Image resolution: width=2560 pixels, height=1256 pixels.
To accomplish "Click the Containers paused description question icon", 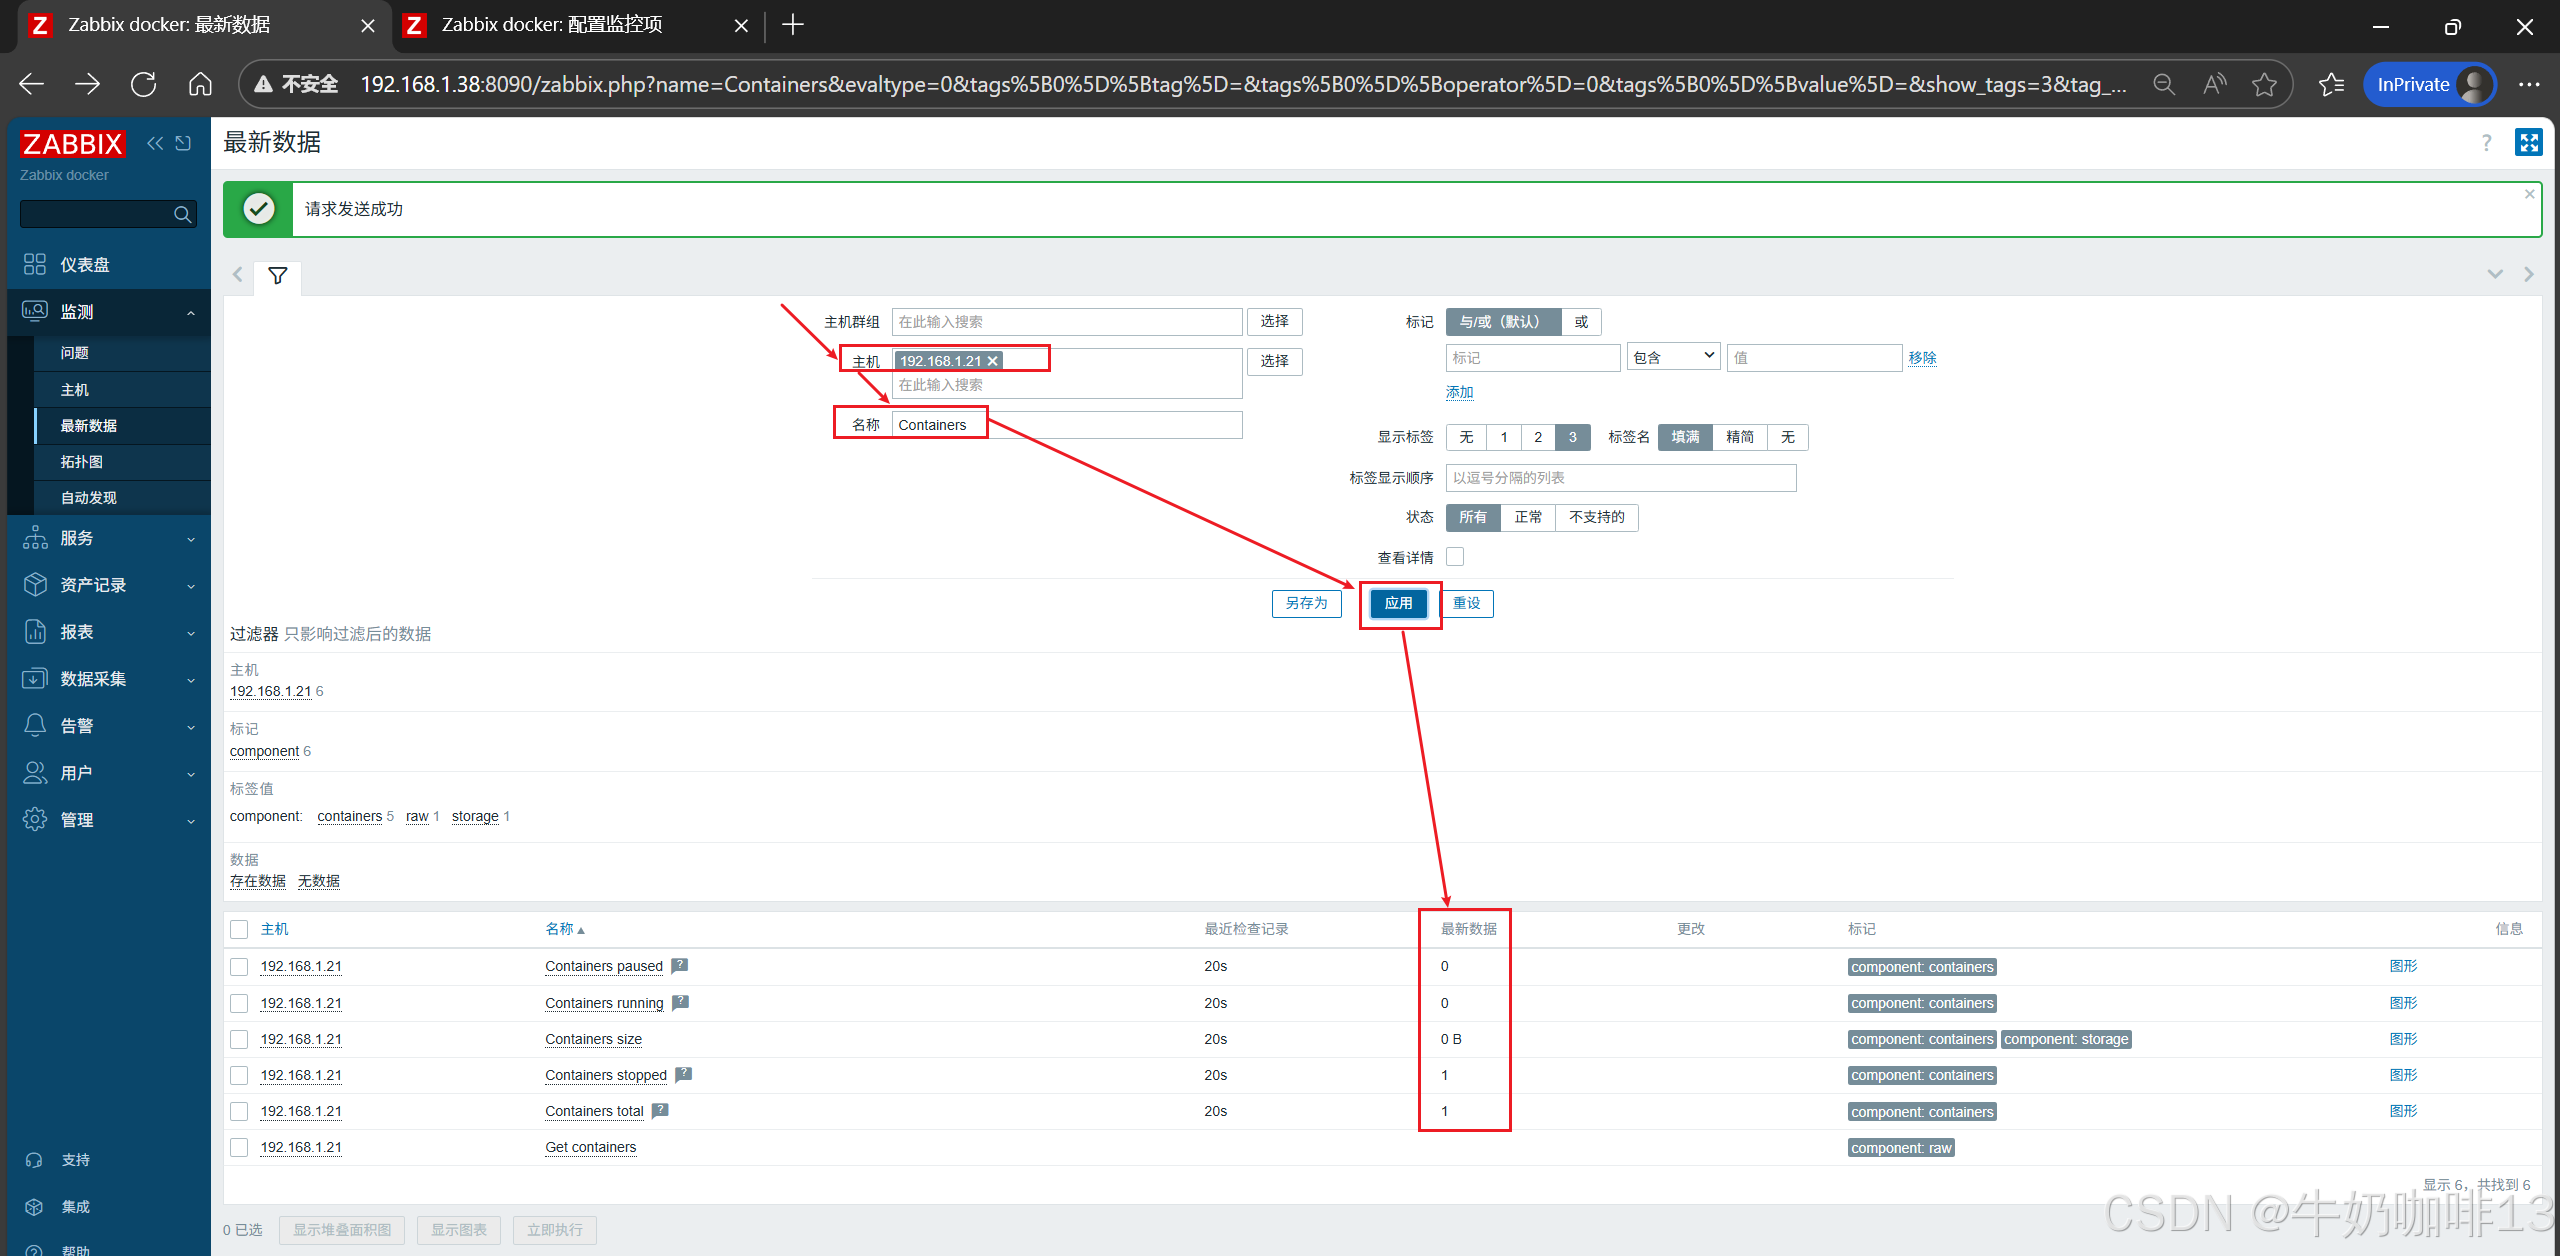I will pyautogui.click(x=680, y=966).
